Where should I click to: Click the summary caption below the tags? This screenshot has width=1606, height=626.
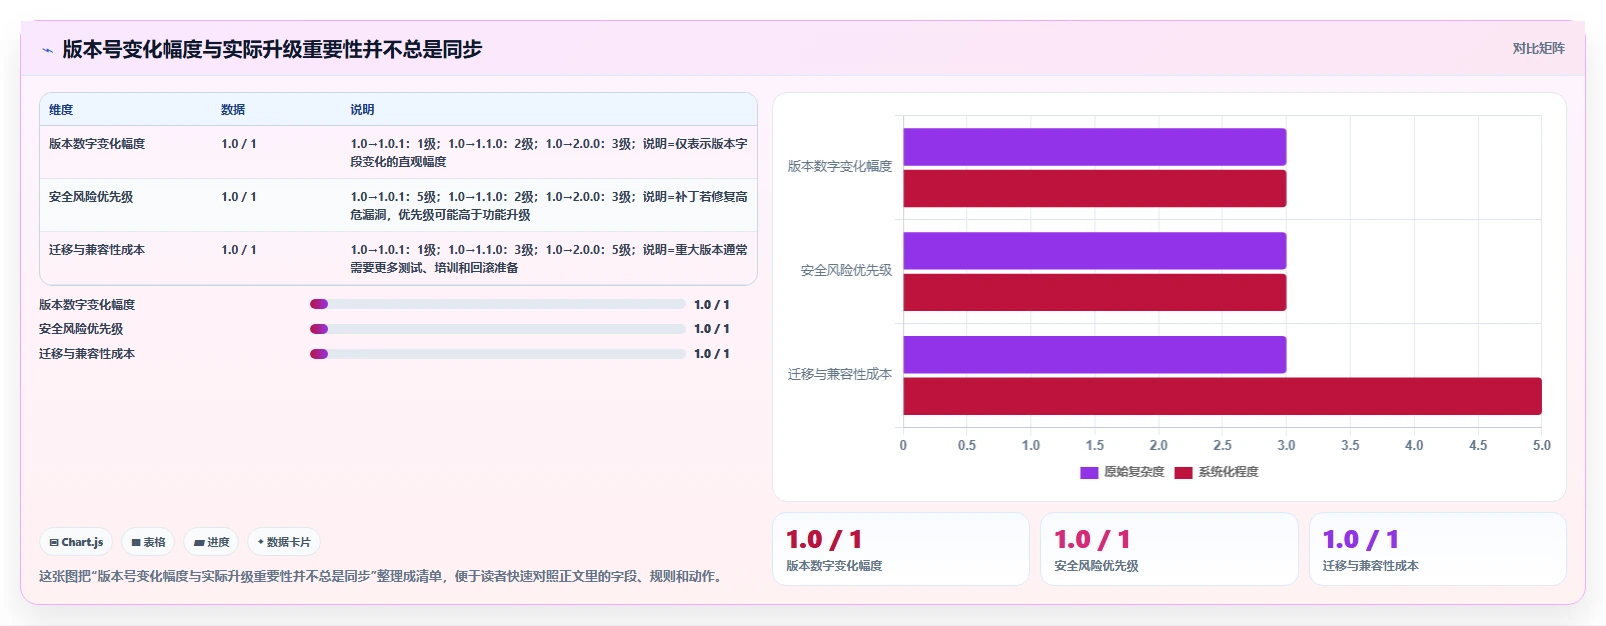(383, 577)
